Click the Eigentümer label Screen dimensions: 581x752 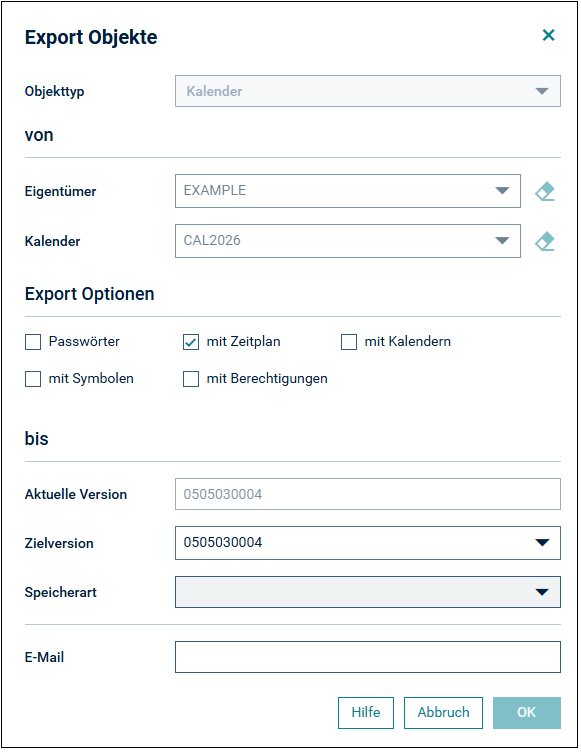point(60,192)
